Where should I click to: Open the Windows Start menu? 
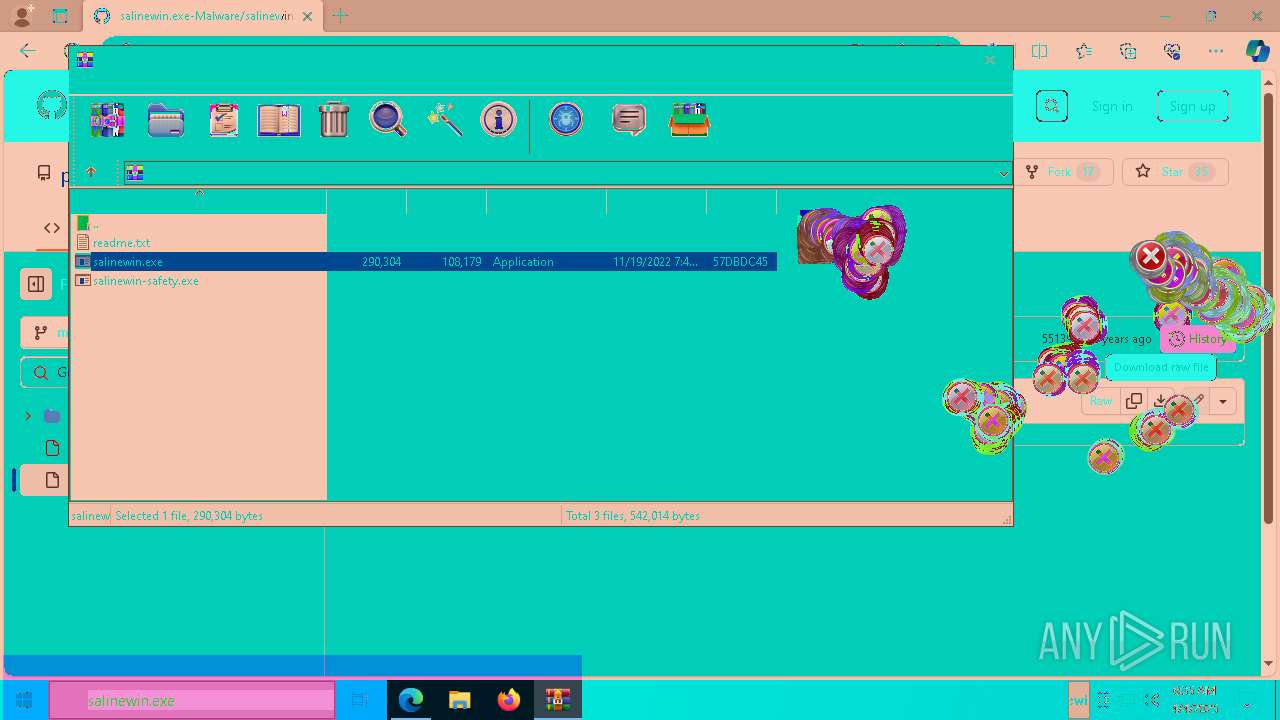(x=24, y=701)
